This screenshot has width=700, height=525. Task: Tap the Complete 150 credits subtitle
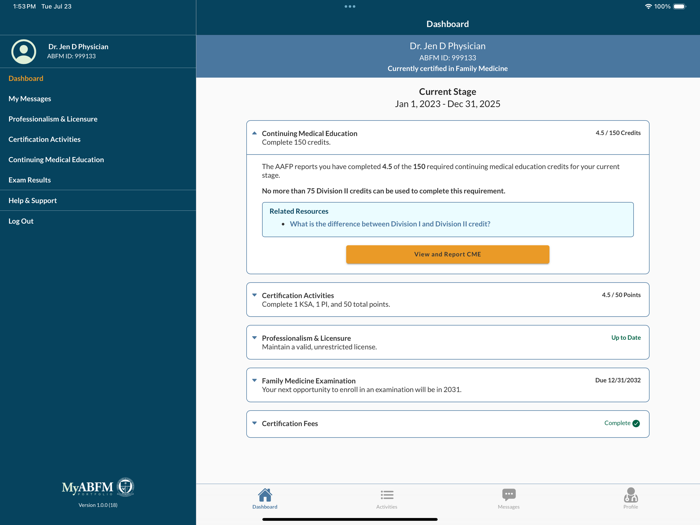(296, 142)
